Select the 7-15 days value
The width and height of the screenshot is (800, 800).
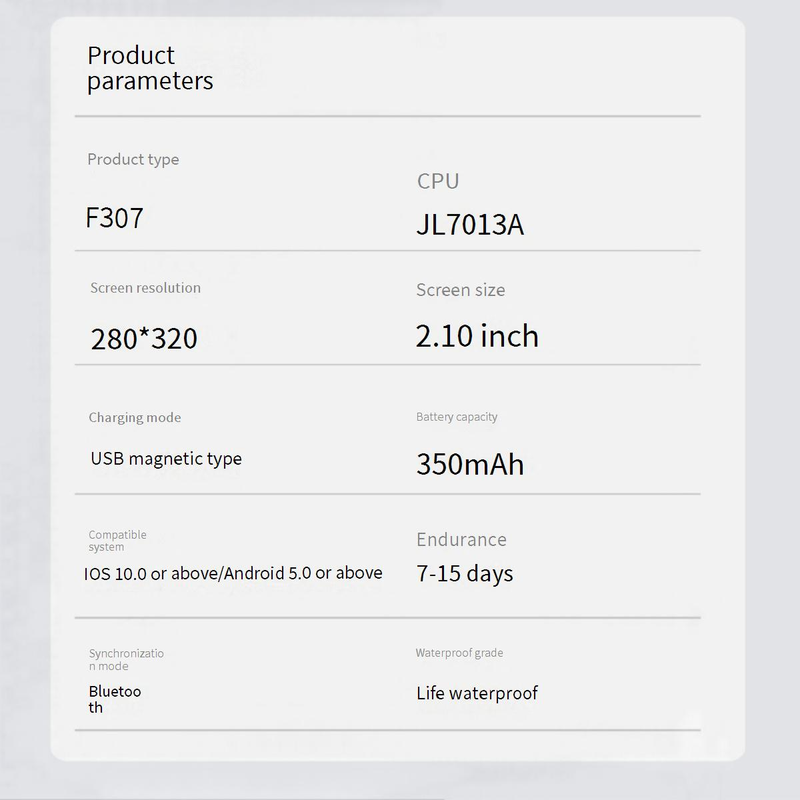464,574
